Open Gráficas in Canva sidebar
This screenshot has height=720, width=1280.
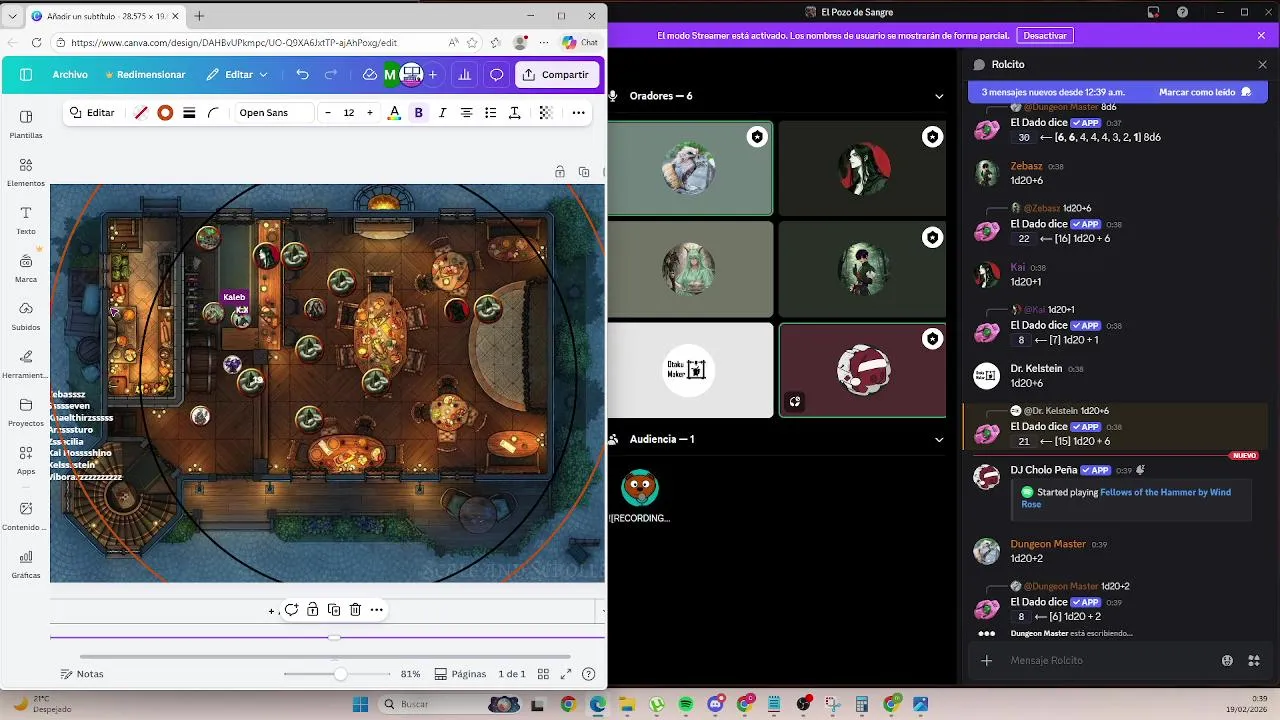pos(26,564)
